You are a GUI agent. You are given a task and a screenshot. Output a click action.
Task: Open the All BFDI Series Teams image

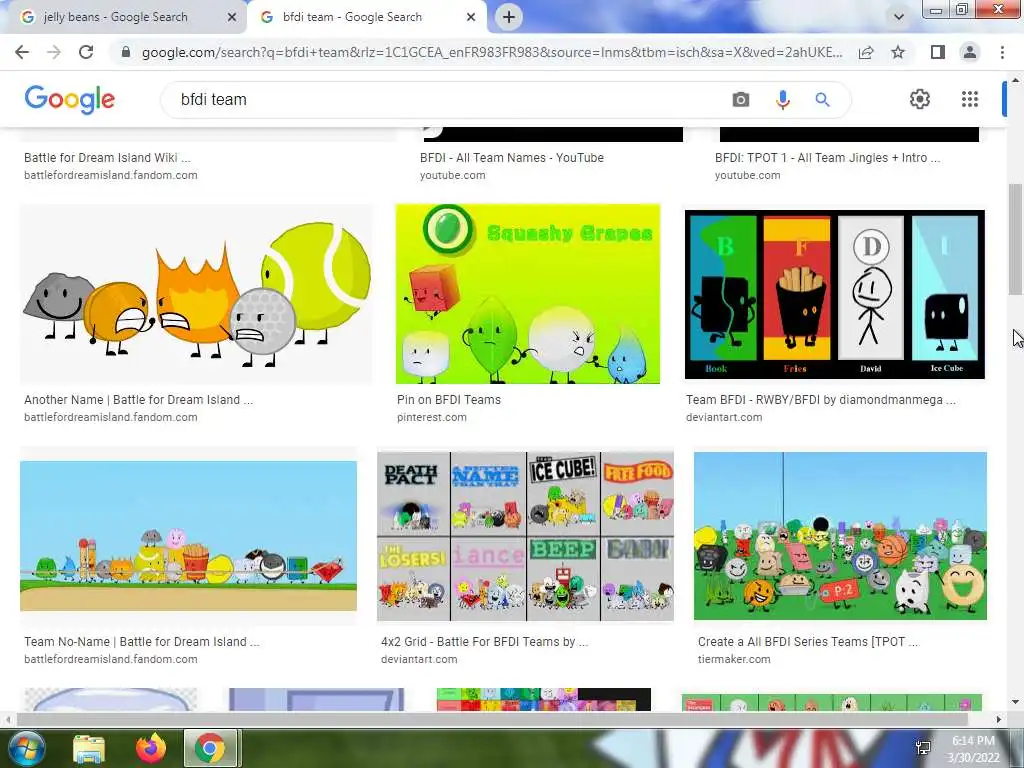(x=840, y=536)
